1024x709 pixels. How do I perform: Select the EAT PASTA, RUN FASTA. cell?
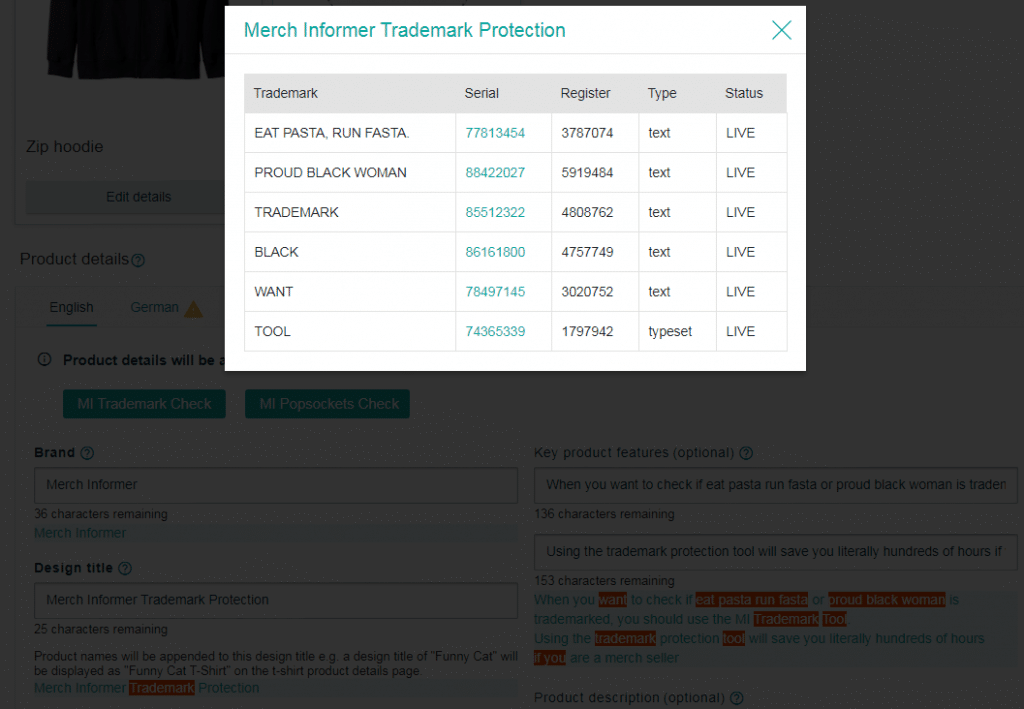[x=350, y=133]
